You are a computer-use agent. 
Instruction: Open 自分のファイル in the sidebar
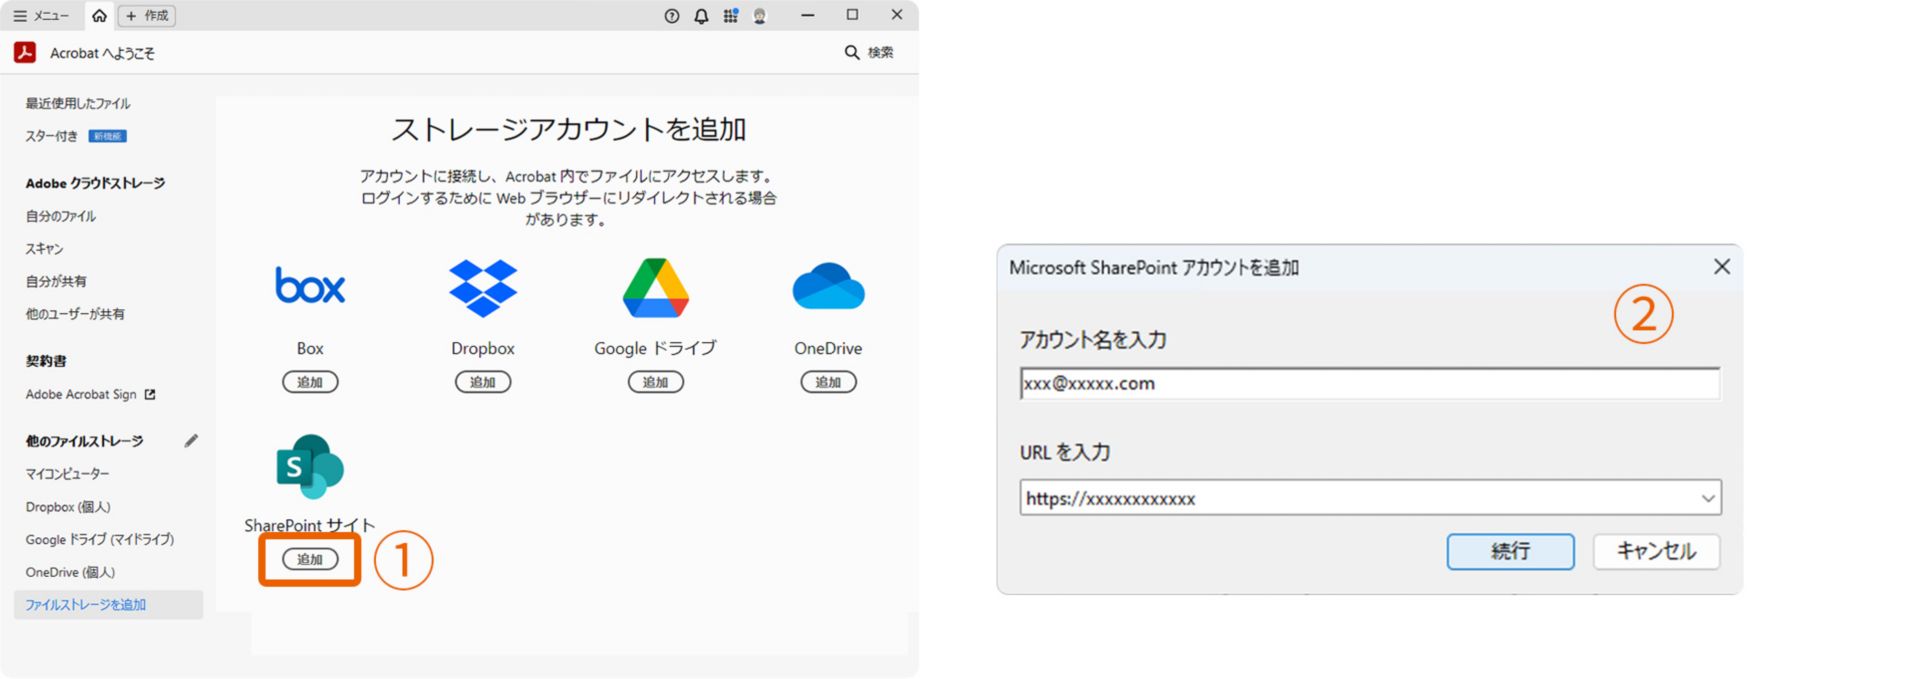coord(61,216)
